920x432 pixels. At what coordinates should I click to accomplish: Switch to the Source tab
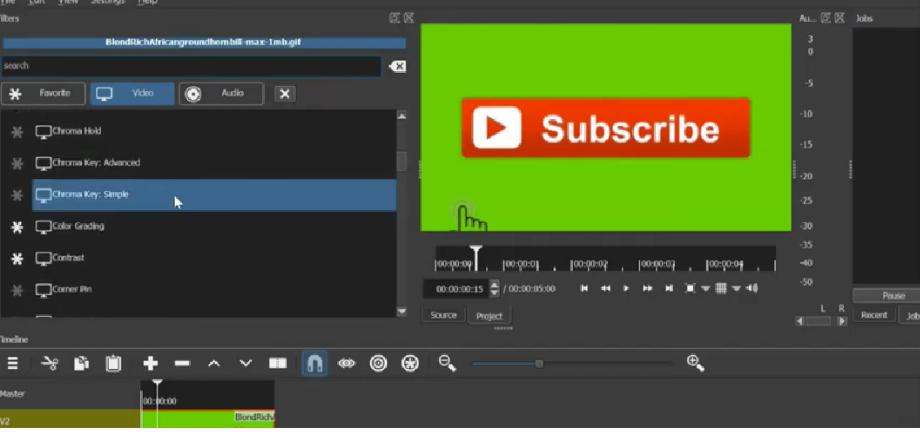point(444,315)
